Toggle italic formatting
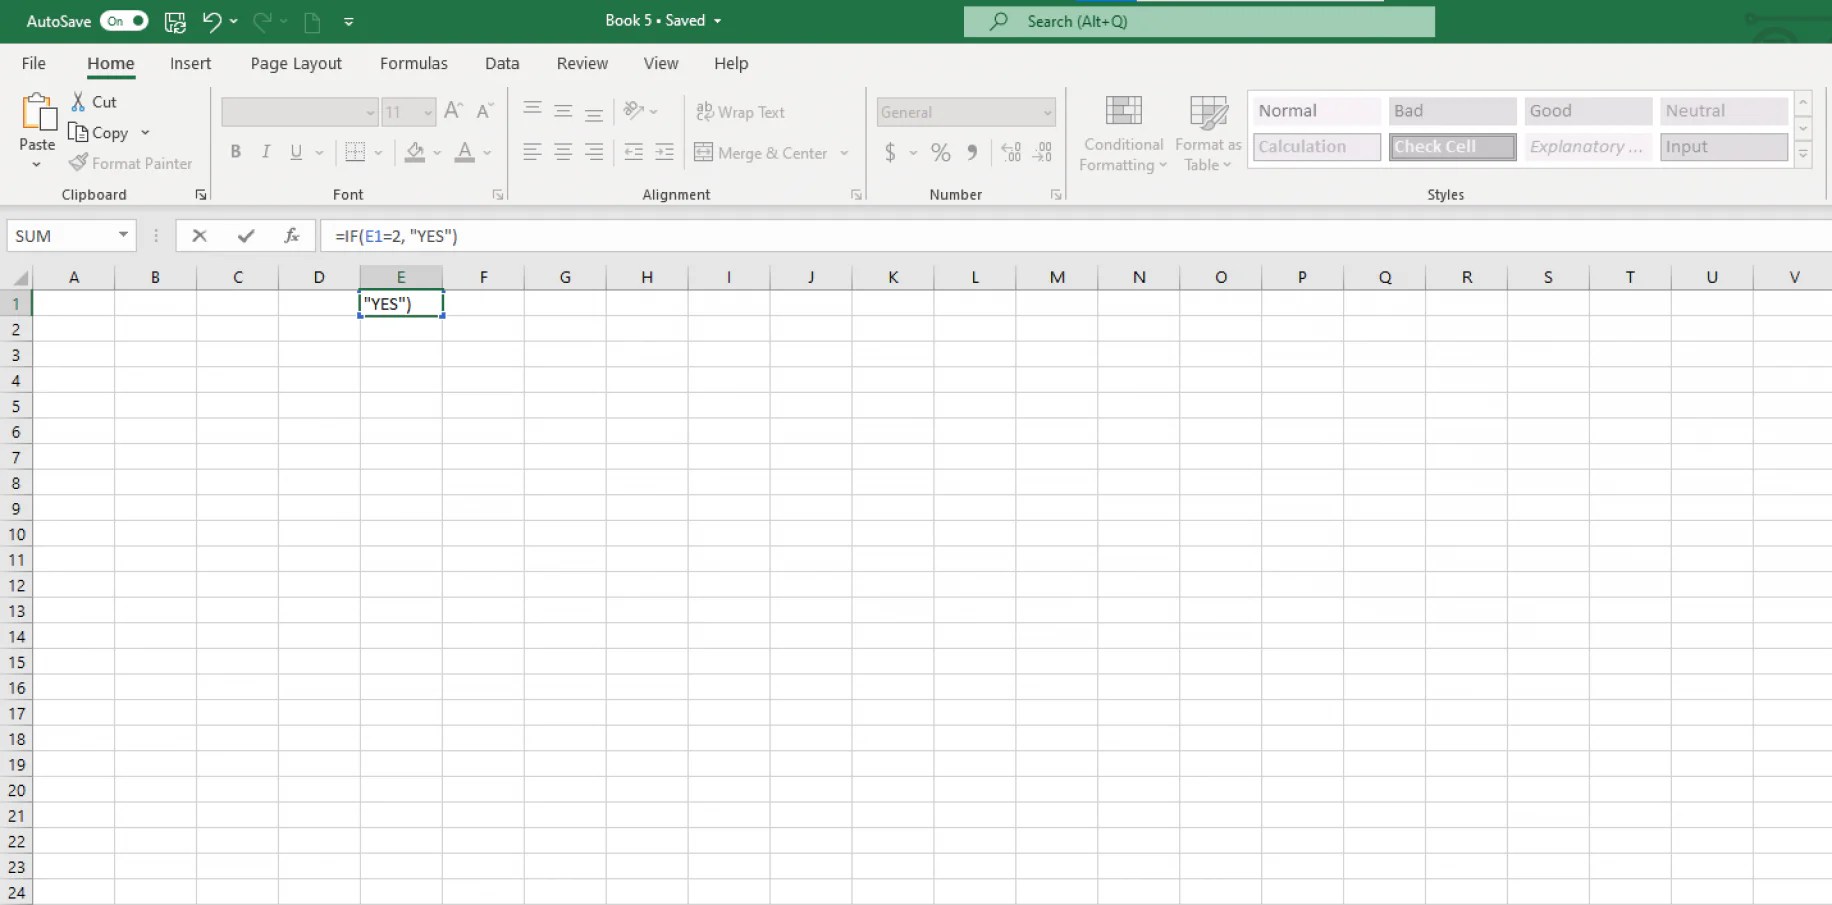 (266, 151)
